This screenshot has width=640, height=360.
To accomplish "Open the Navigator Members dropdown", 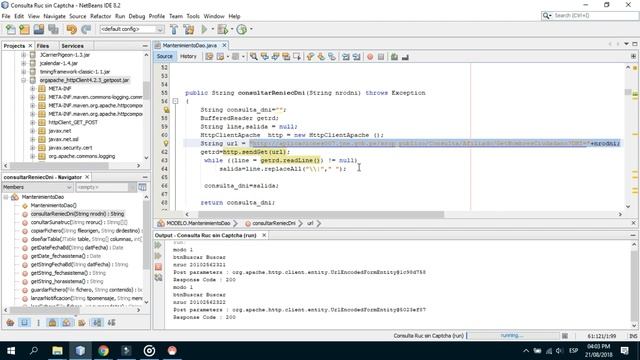I will click(x=37, y=187).
